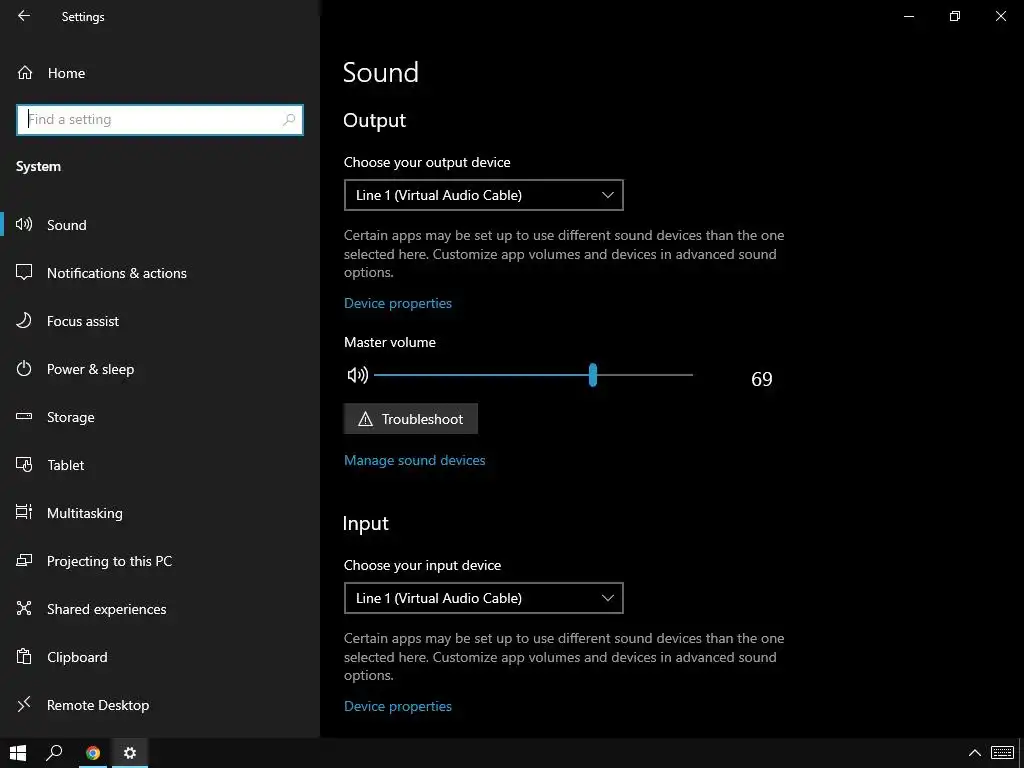Open the output device dropdown

click(483, 195)
